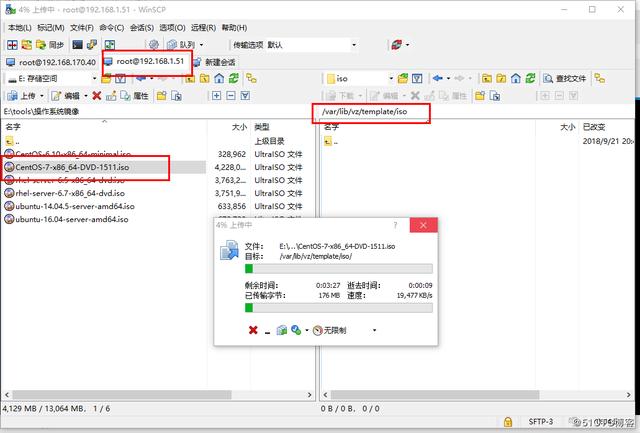640x433 pixels.
Task: Open the 帮助(H) menu
Action: point(234,28)
